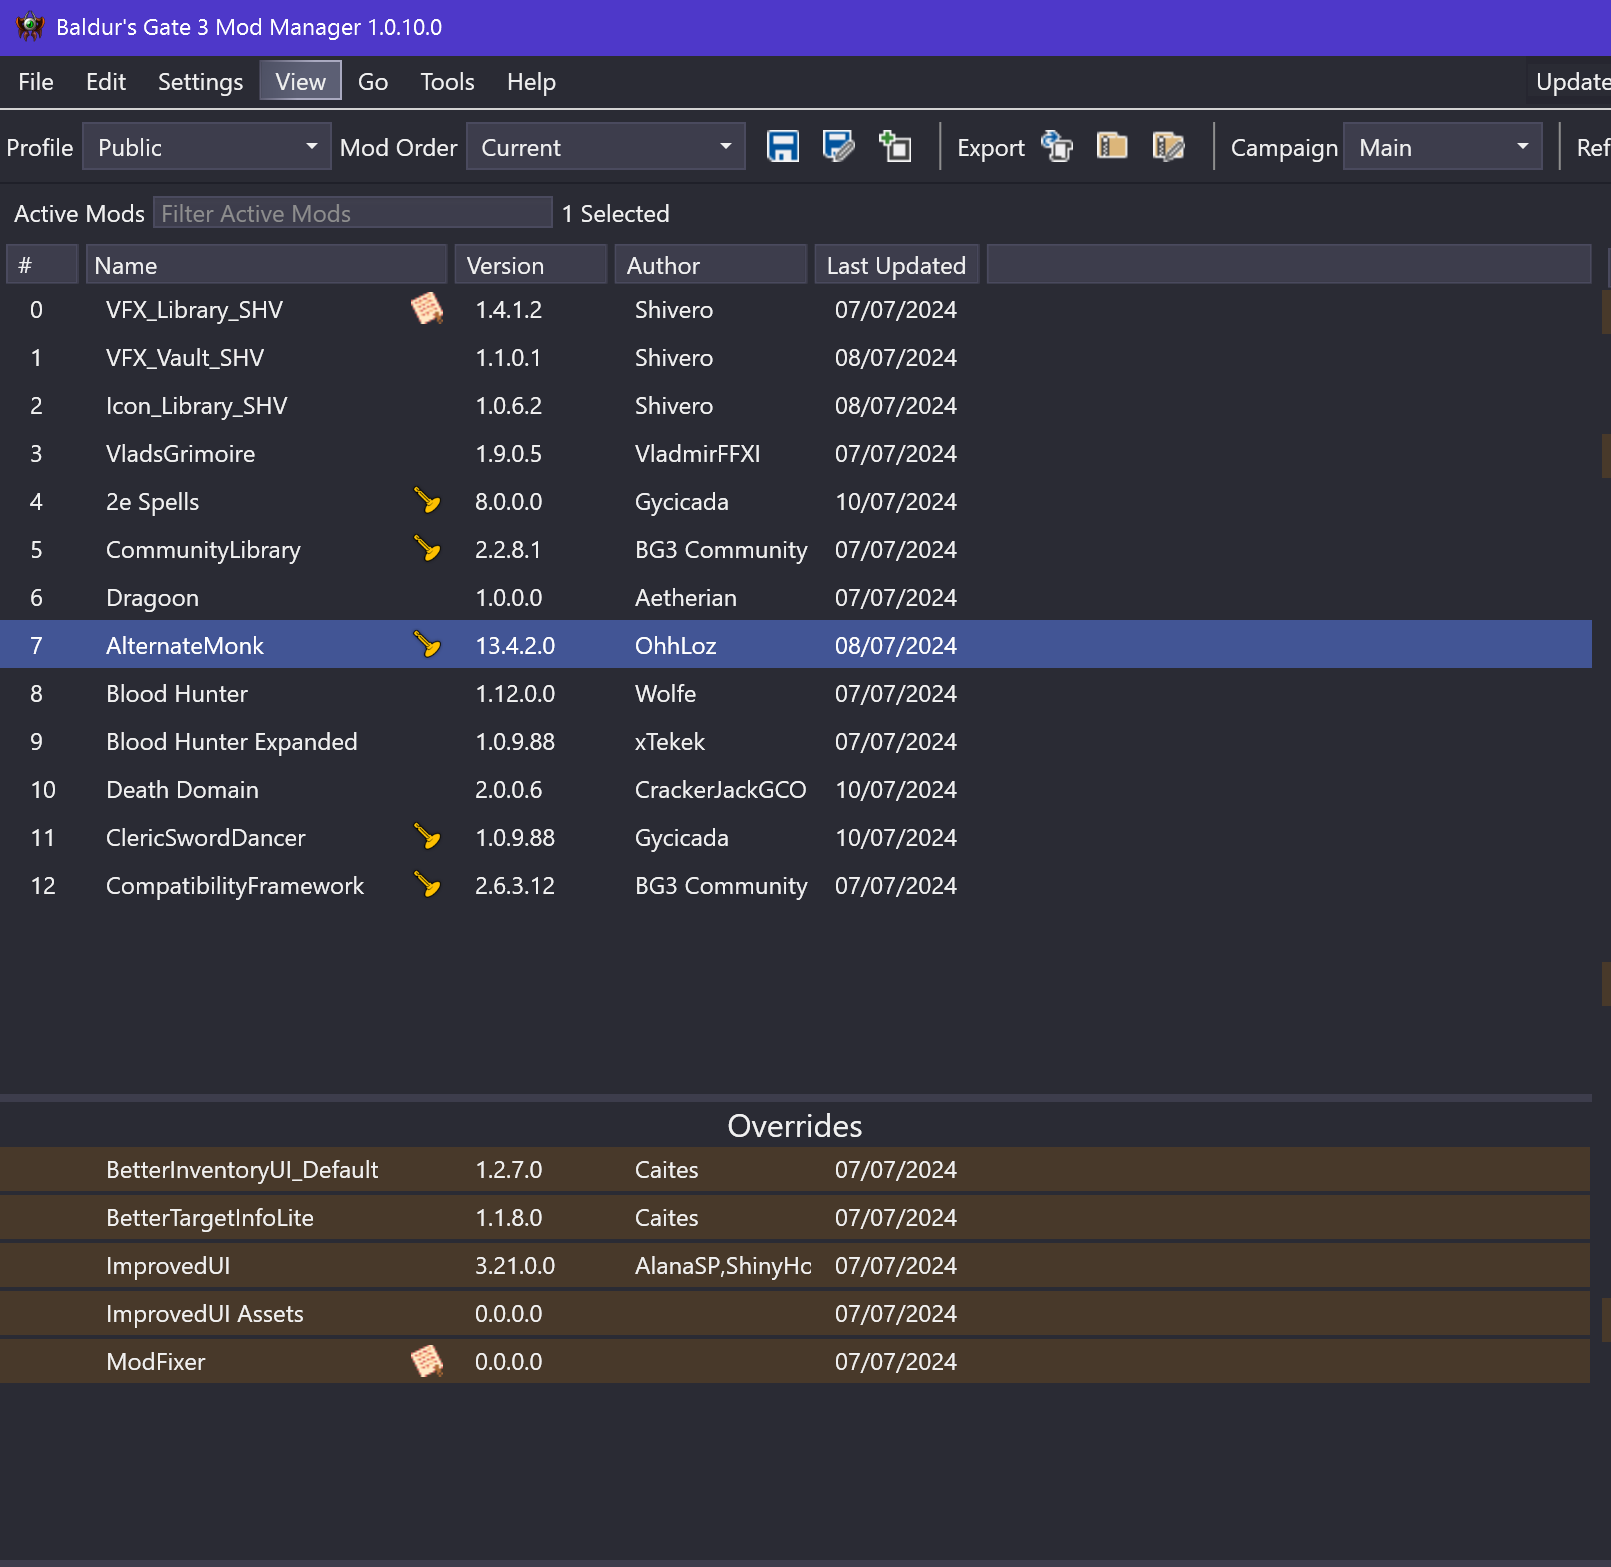
Task: Focus the Filter Active Mods input field
Action: (352, 213)
